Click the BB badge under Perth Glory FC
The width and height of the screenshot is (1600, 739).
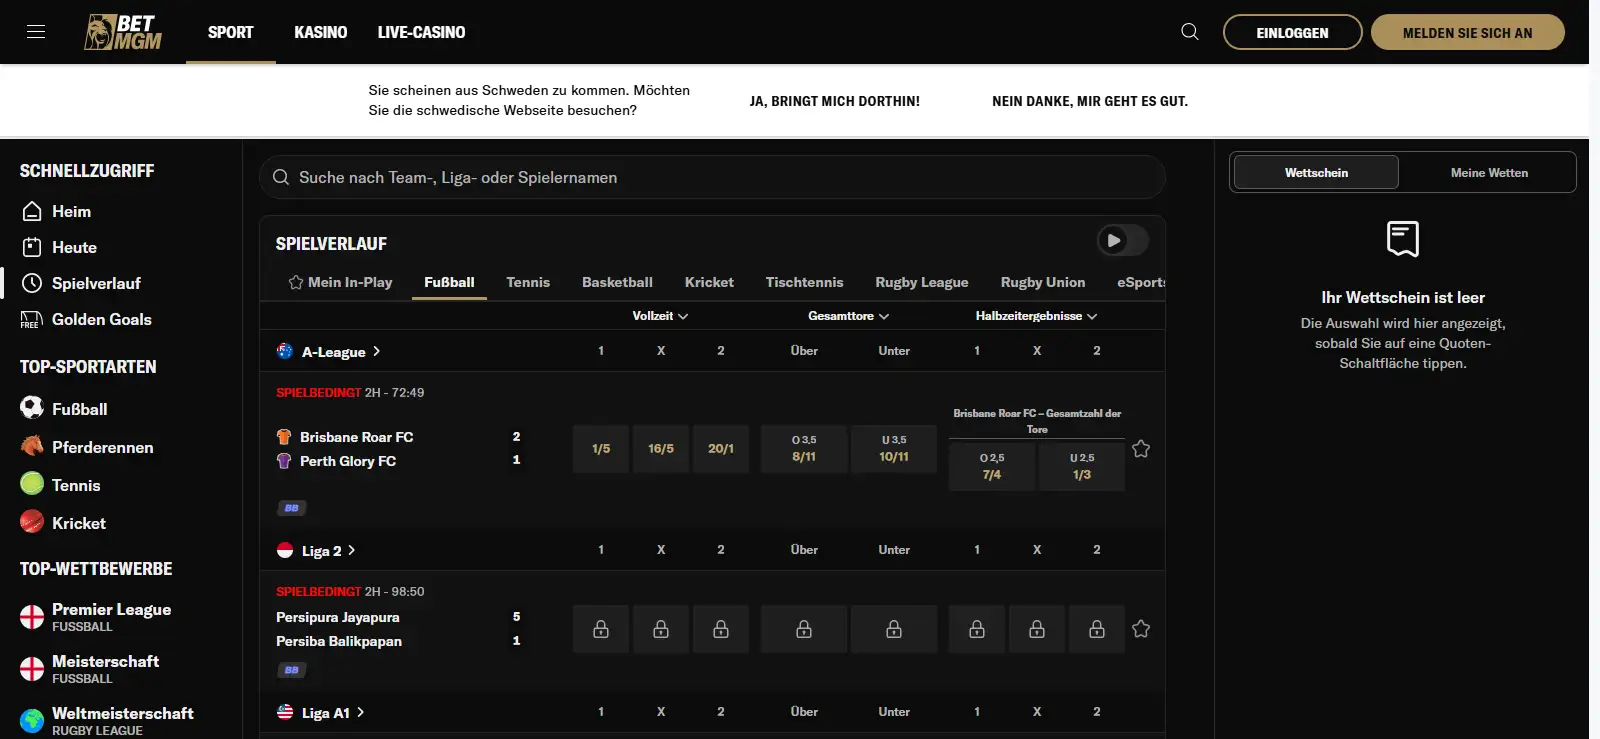(291, 508)
